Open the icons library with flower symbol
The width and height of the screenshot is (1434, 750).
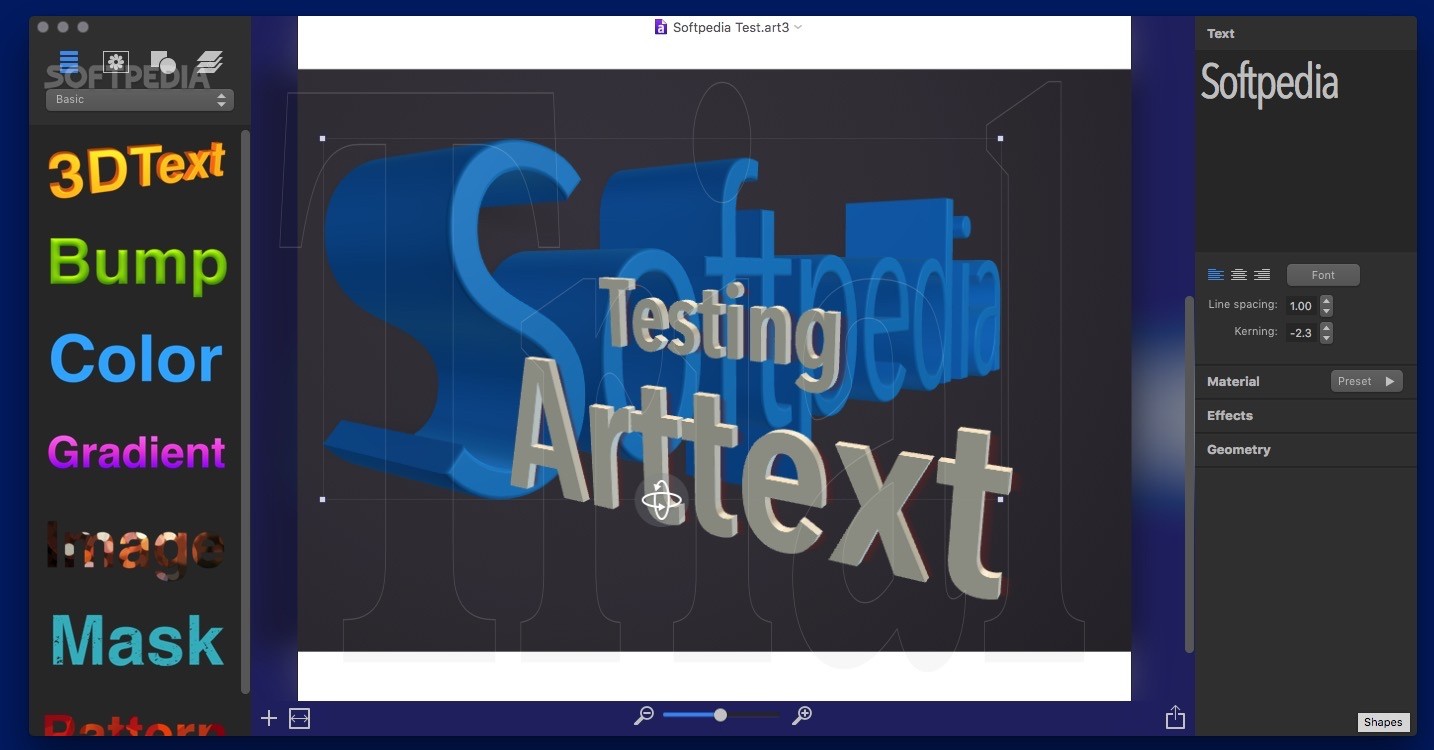[116, 62]
